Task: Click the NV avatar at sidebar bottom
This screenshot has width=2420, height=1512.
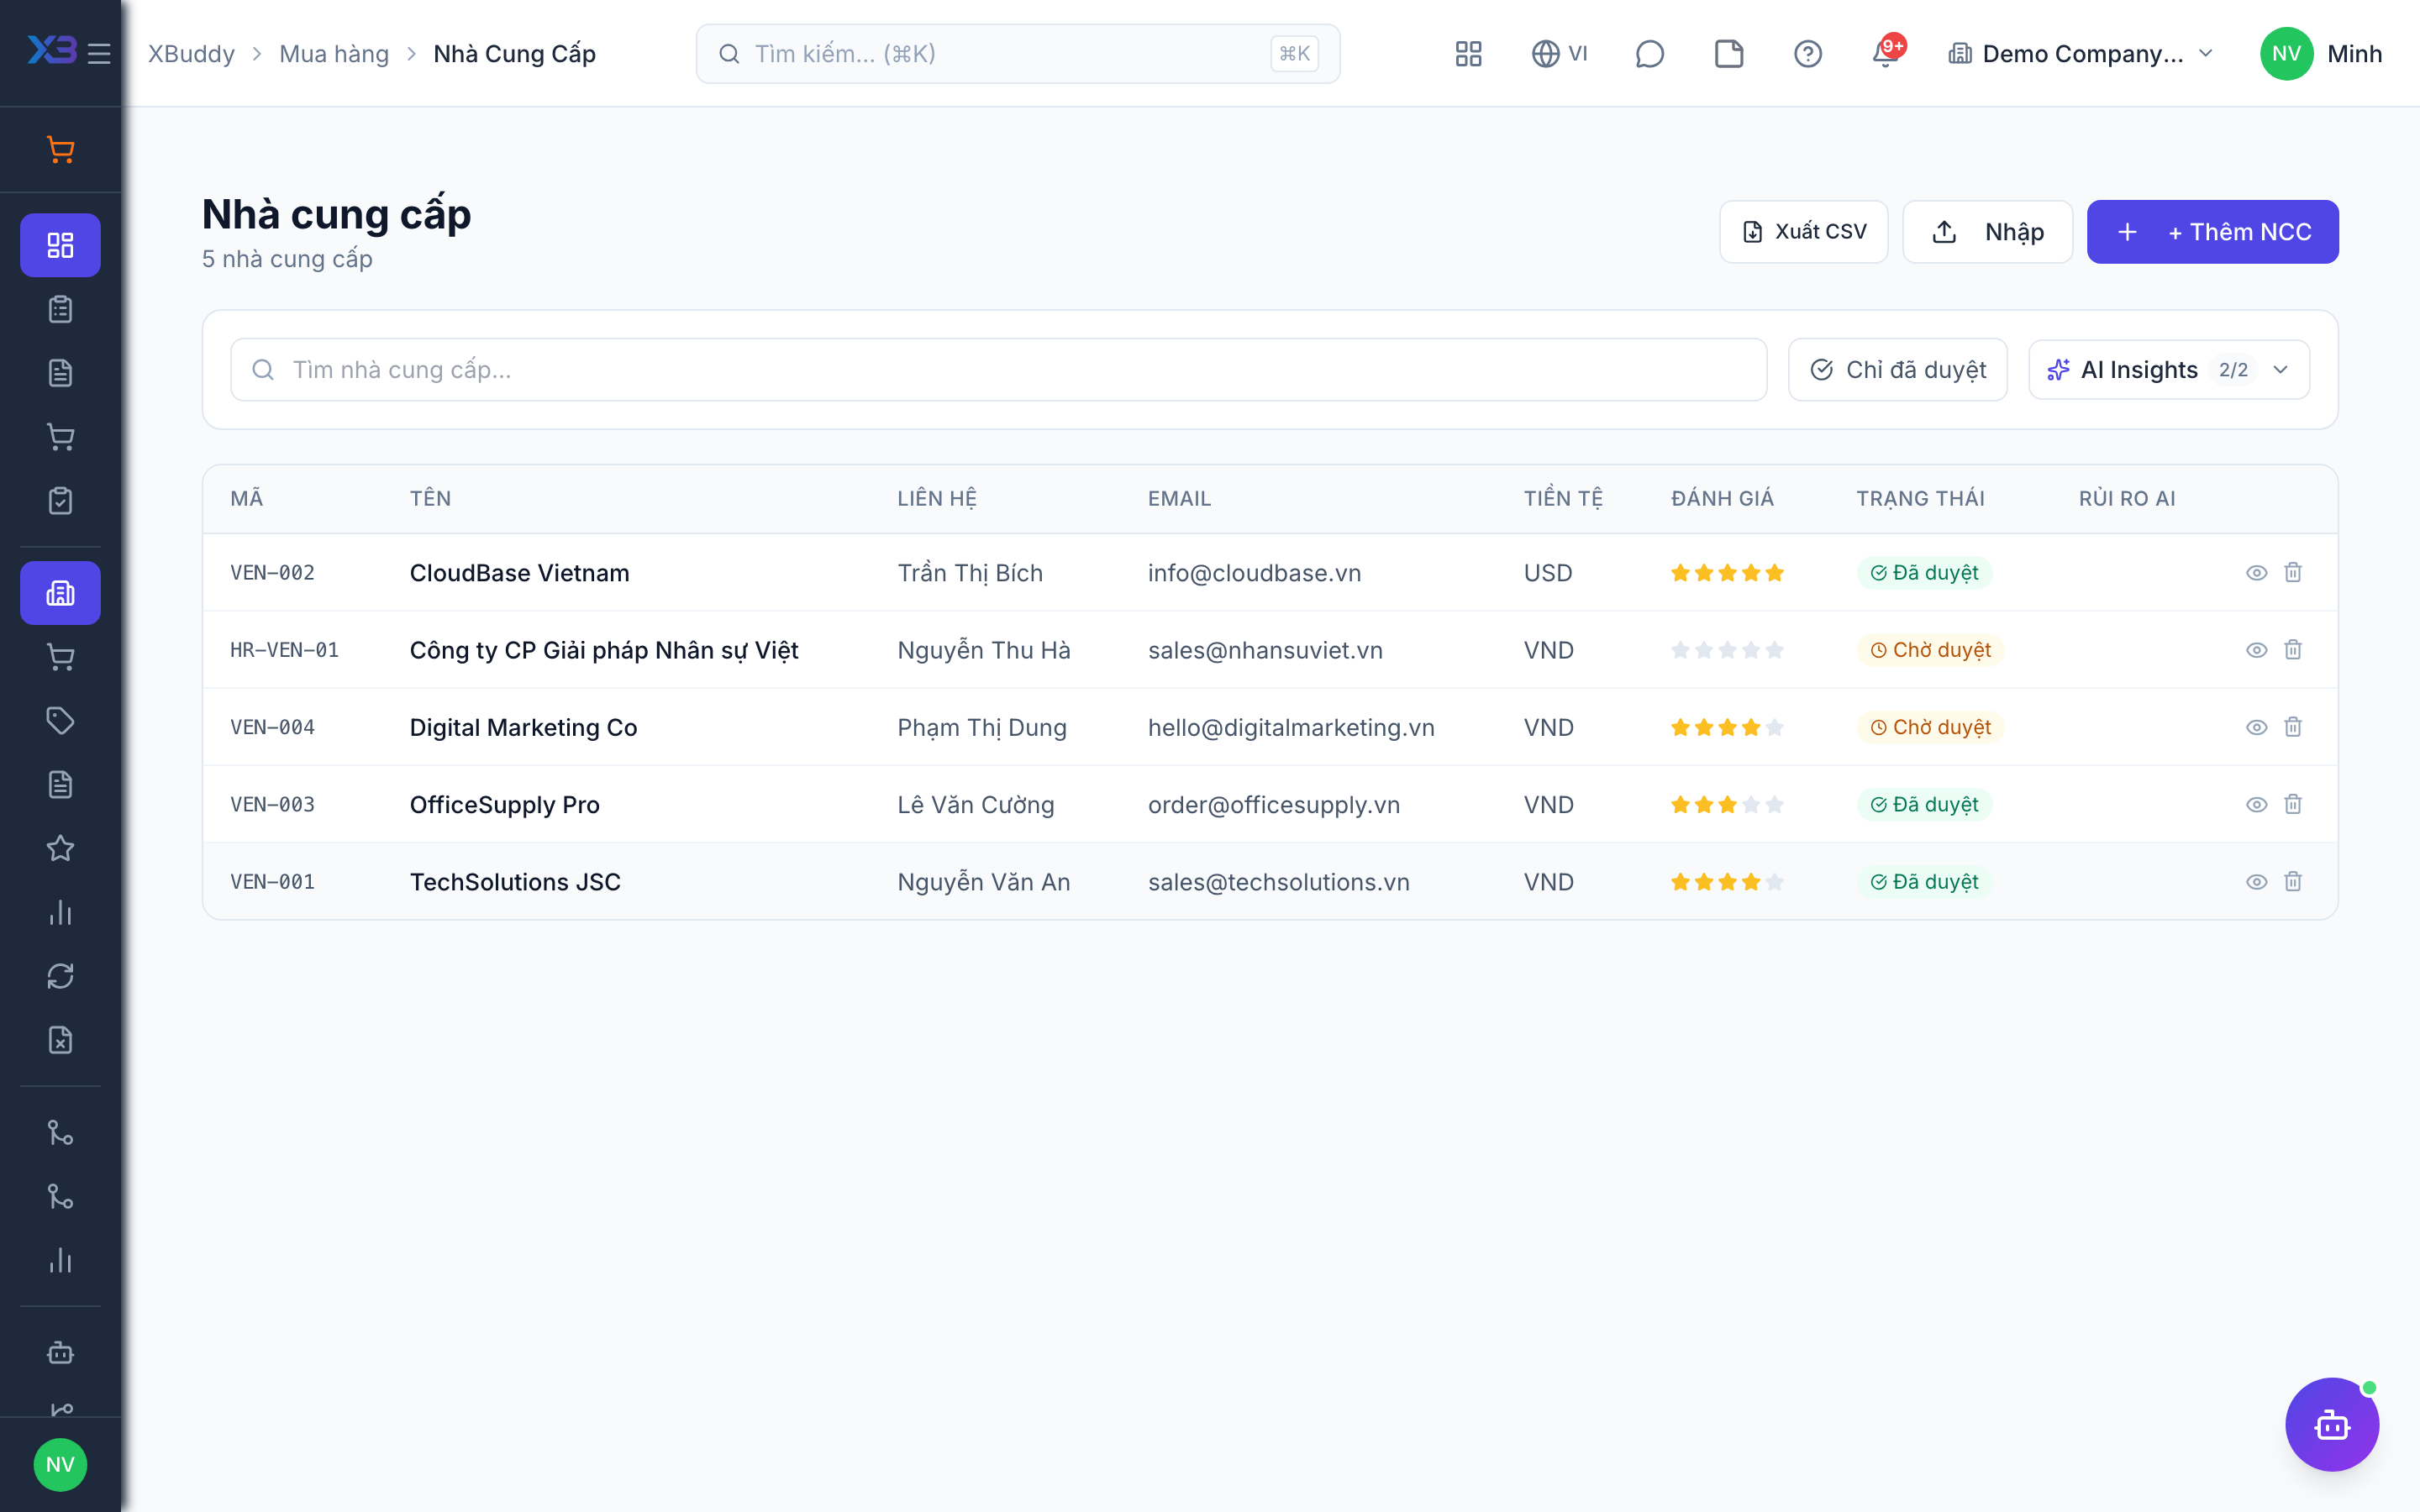Action: coord(60,1464)
